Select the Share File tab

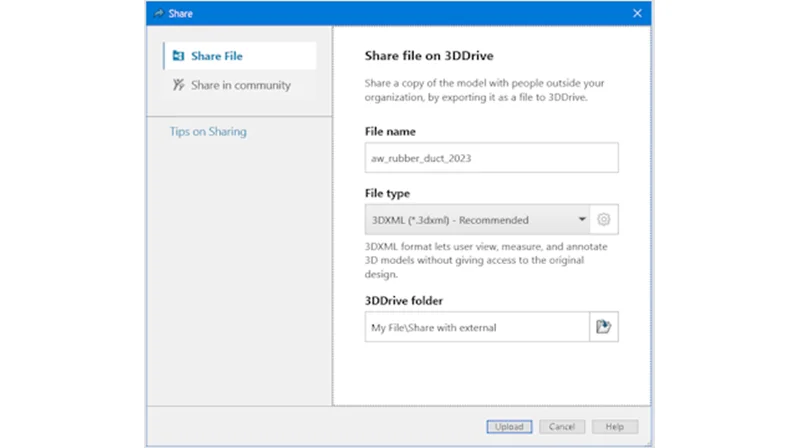point(217,56)
